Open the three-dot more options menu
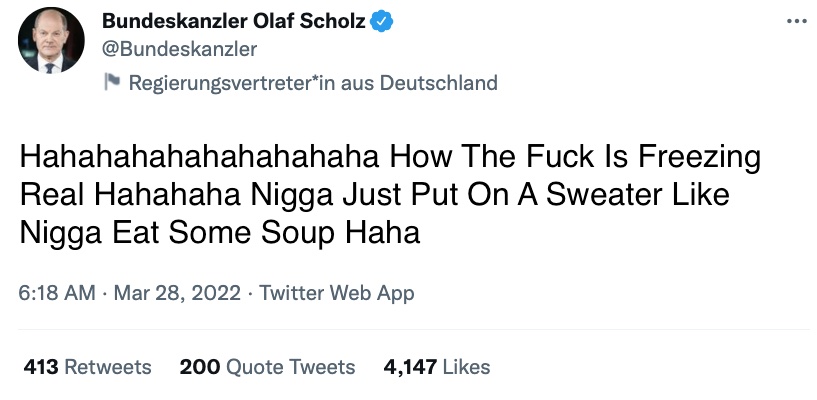 click(x=795, y=21)
